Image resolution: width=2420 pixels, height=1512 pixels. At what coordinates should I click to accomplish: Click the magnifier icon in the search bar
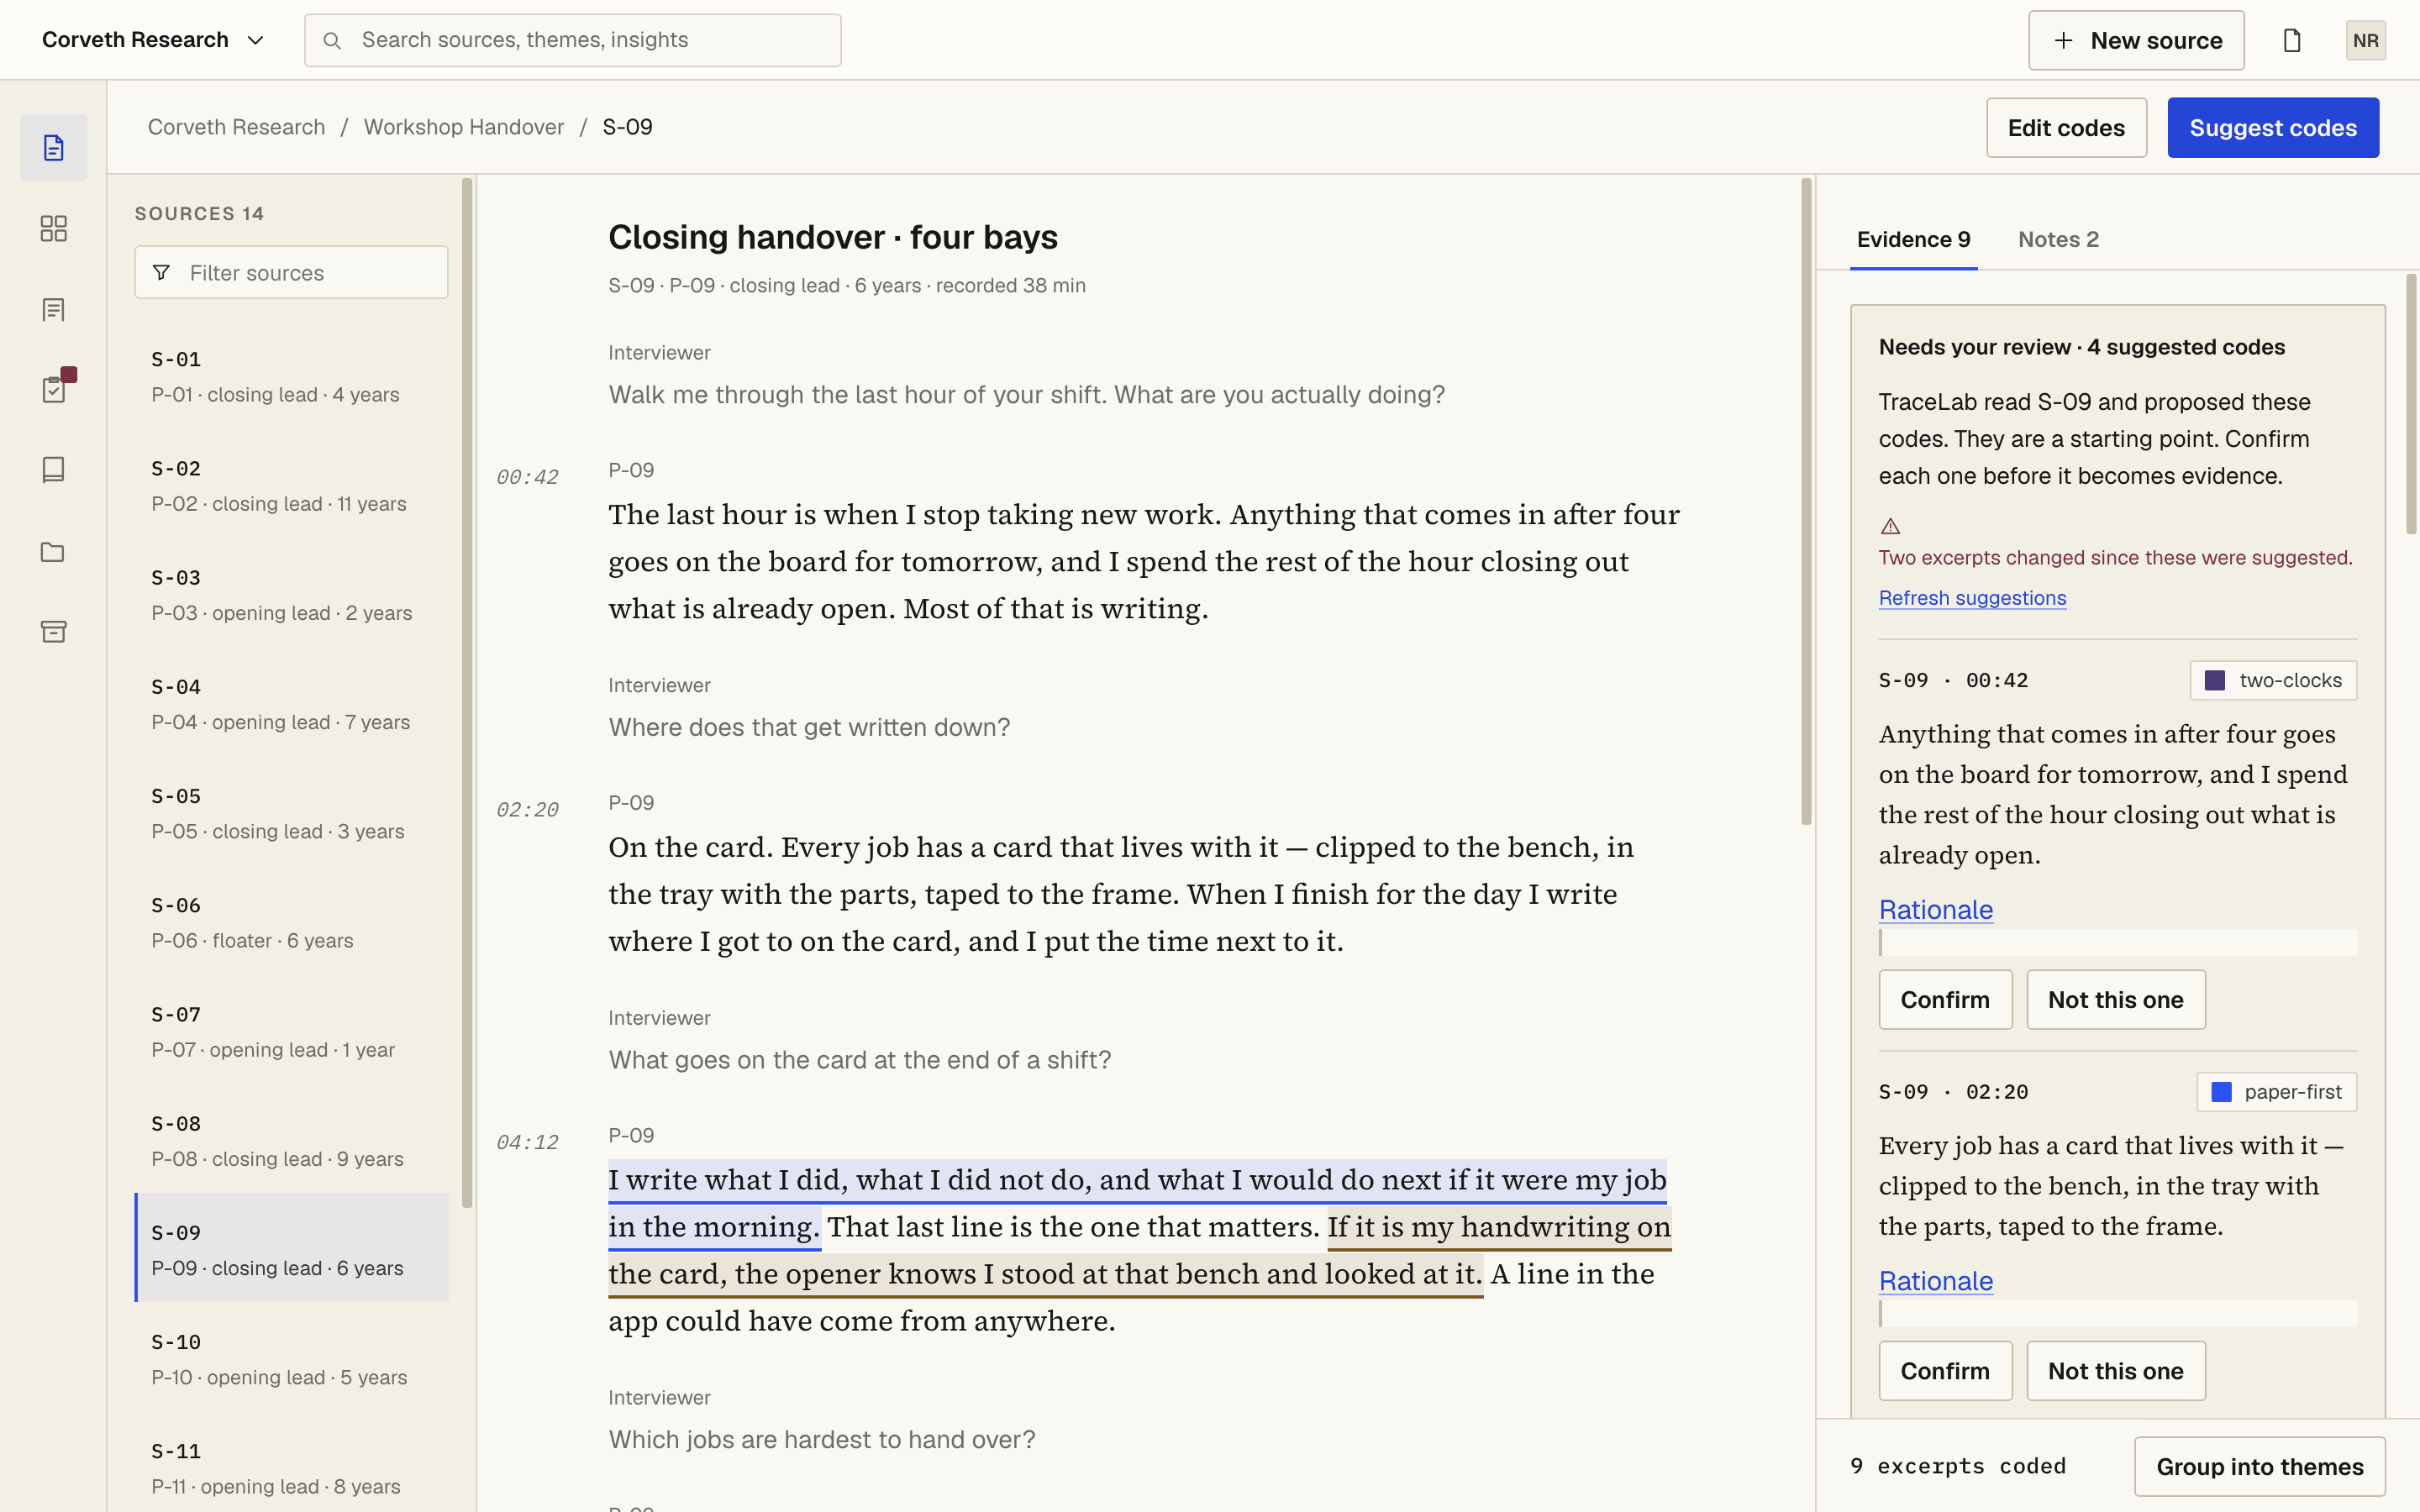tap(333, 40)
